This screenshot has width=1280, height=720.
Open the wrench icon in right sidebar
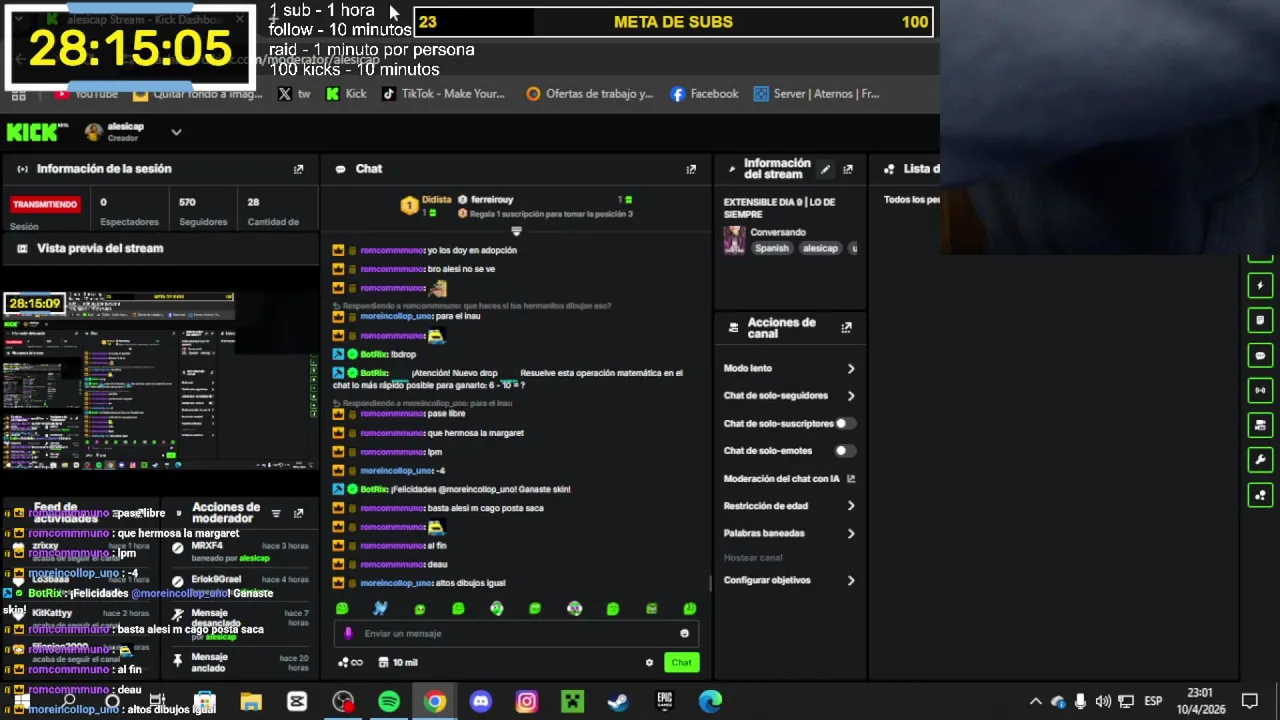tap(1260, 460)
